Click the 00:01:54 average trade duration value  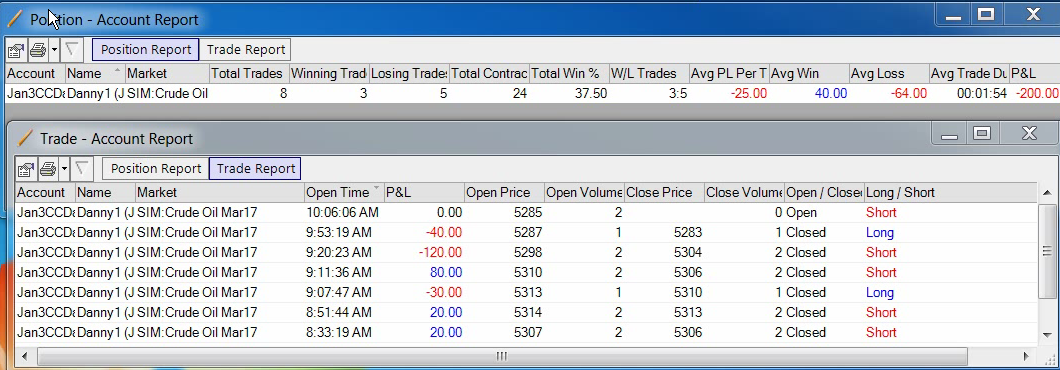pos(982,93)
